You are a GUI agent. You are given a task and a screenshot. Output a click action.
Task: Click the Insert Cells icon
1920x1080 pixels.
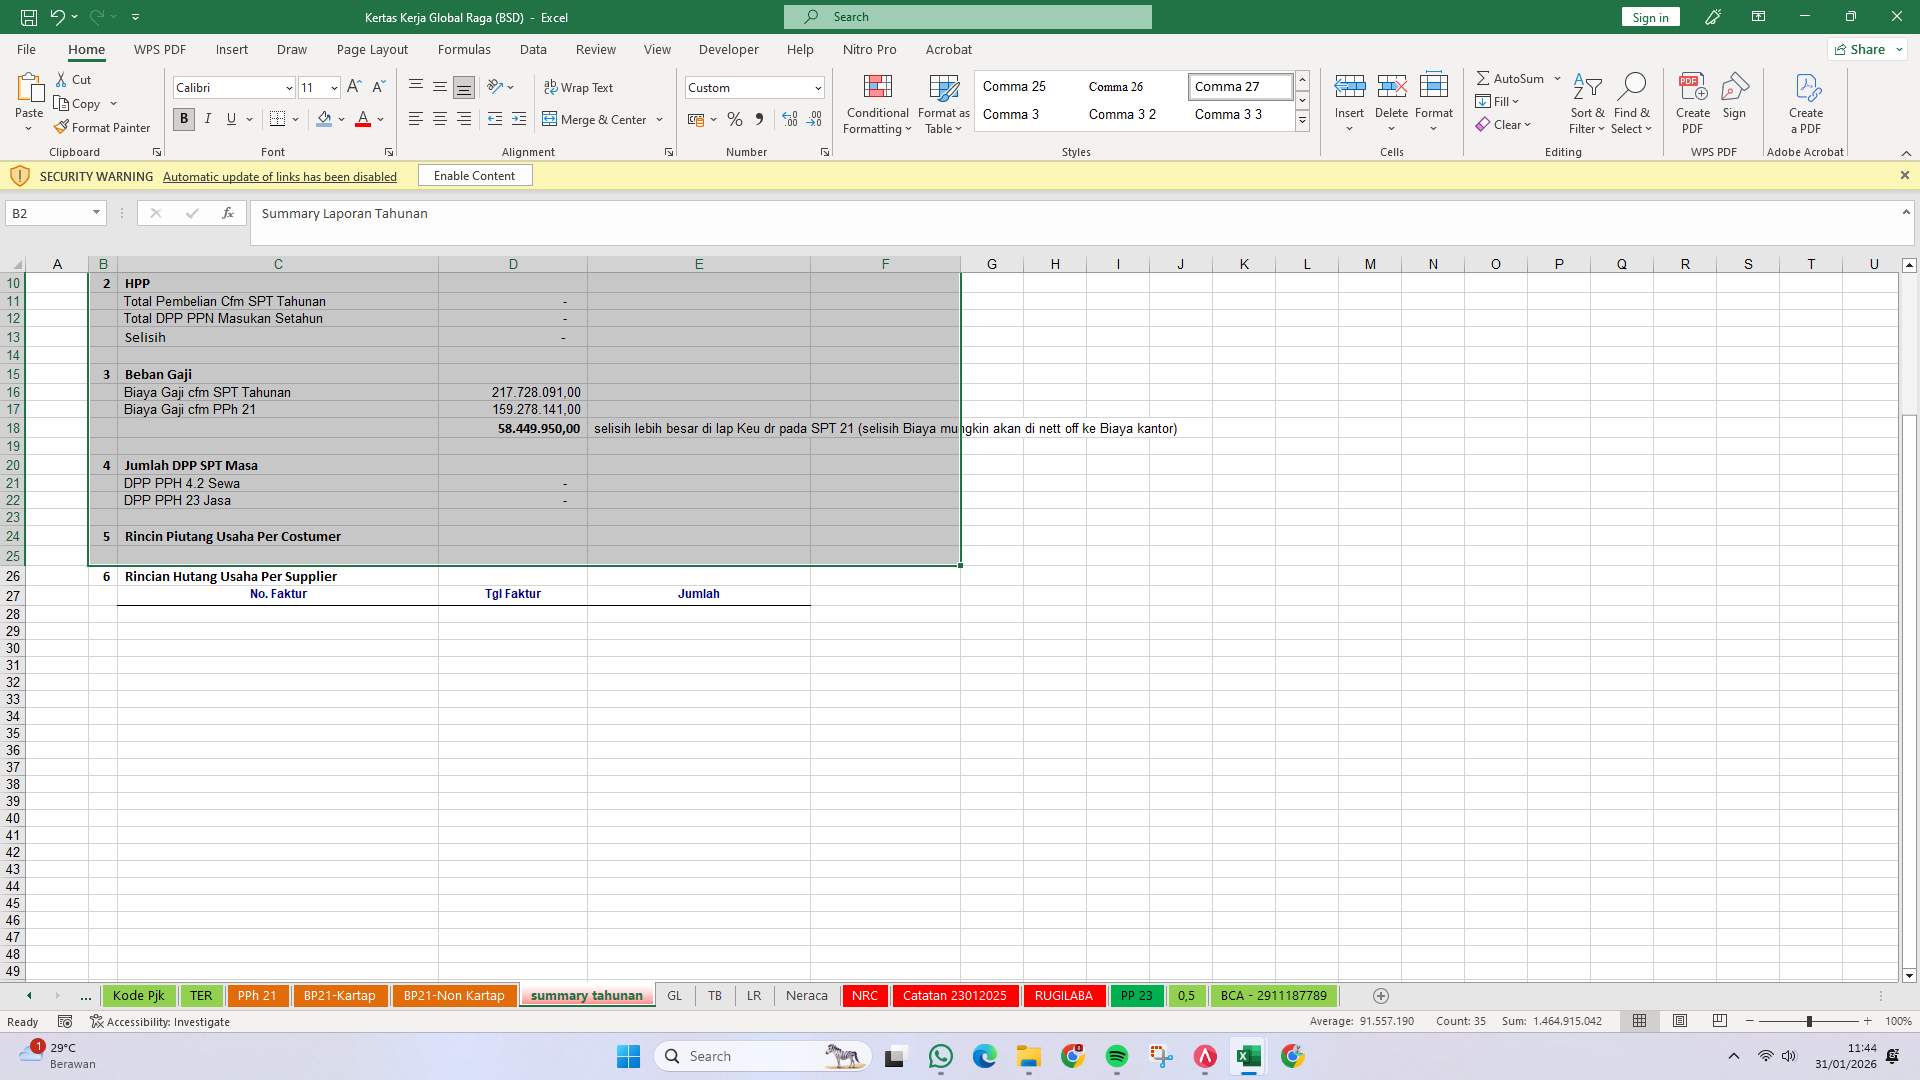coord(1350,87)
